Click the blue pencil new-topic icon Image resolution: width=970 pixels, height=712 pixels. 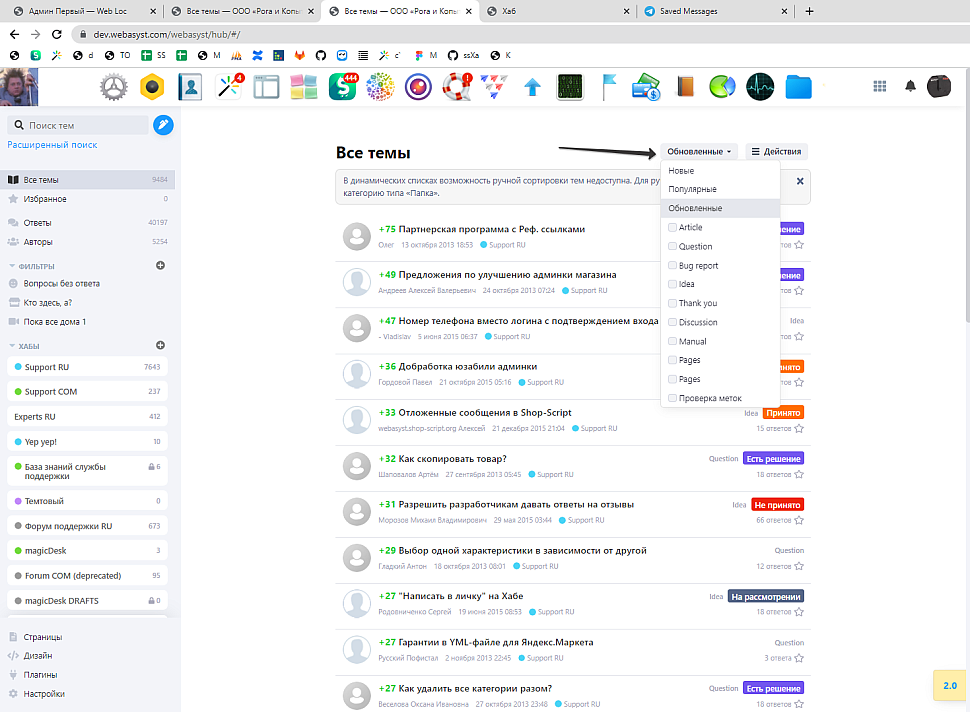[163, 125]
